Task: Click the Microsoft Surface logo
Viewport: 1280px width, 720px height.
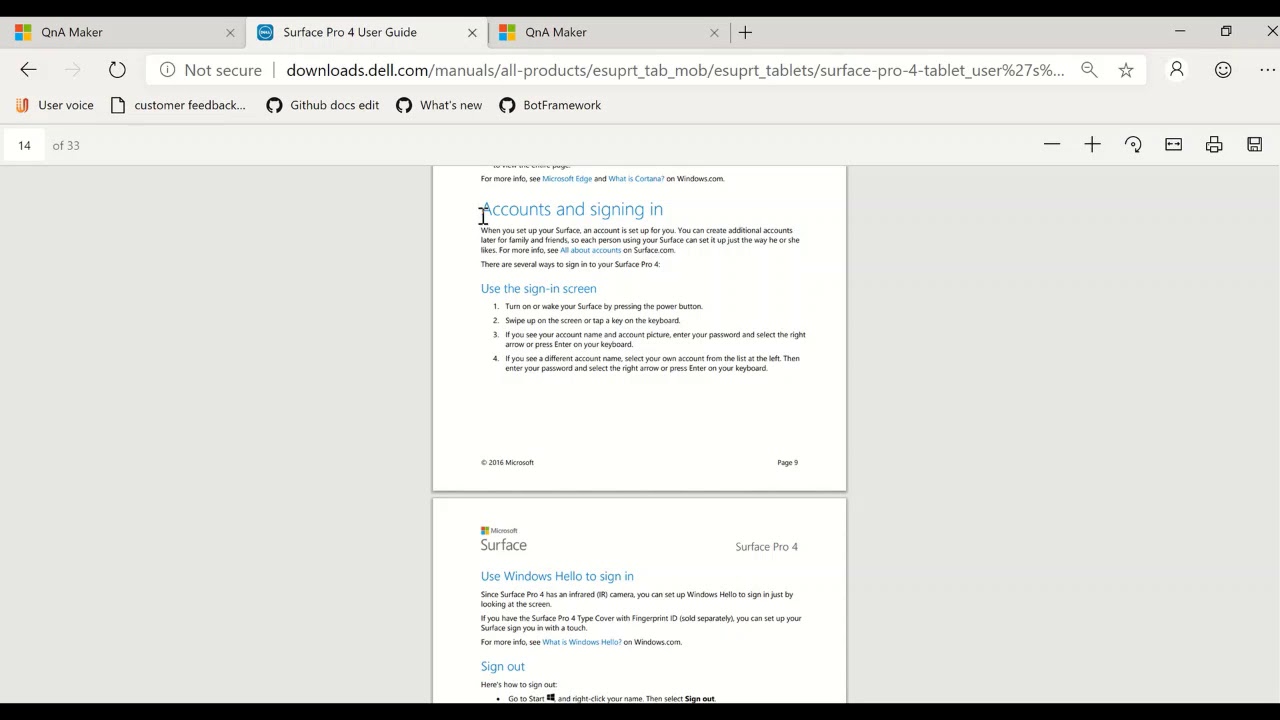Action: [x=503, y=539]
